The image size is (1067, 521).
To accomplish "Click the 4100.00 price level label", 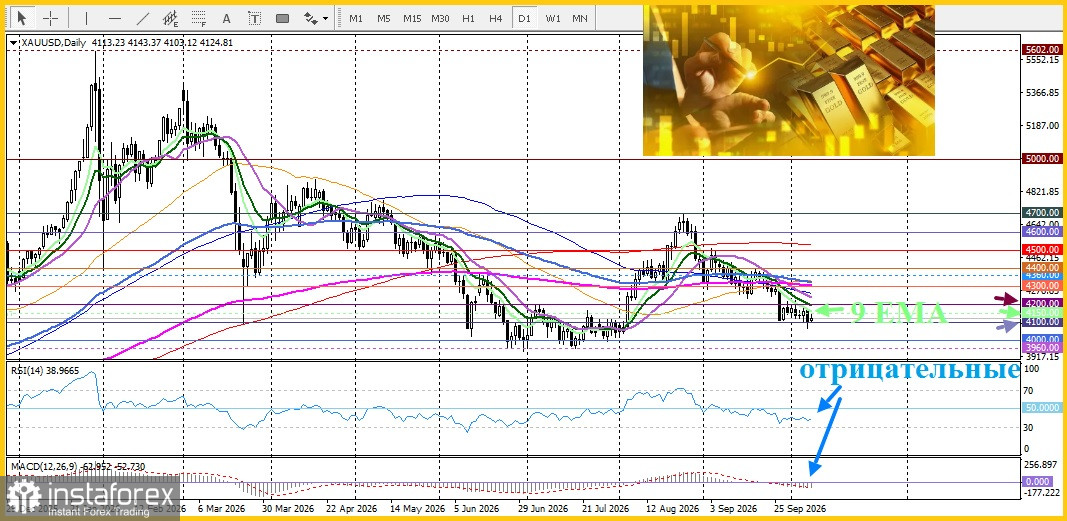I will pyautogui.click(x=1042, y=321).
